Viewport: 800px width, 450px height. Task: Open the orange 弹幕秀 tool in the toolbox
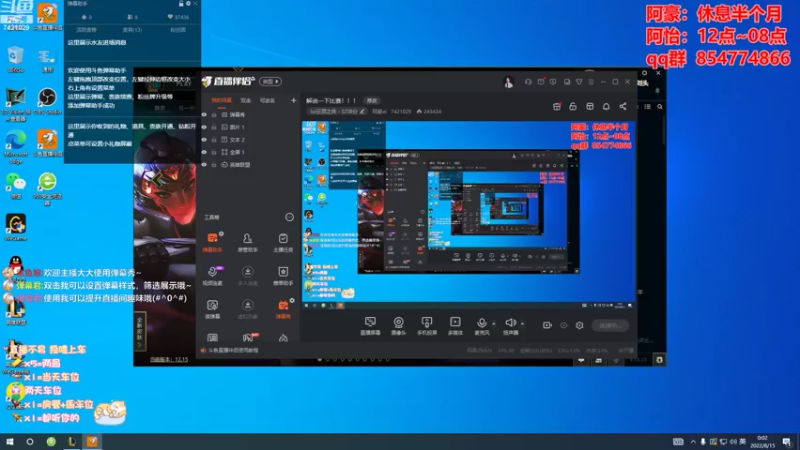pyautogui.click(x=283, y=309)
